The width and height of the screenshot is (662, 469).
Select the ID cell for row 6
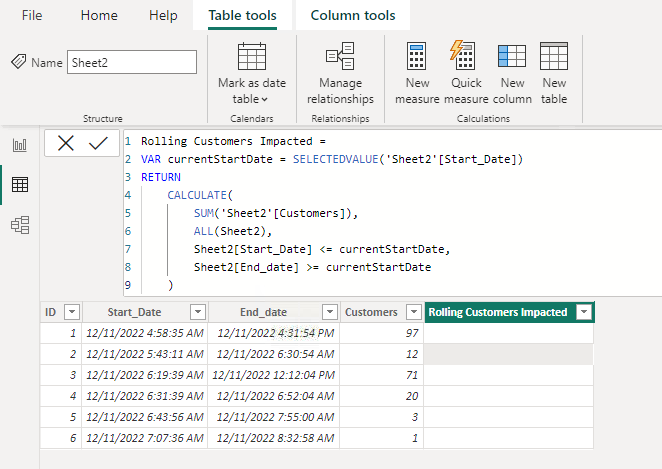pyautogui.click(x=61, y=439)
